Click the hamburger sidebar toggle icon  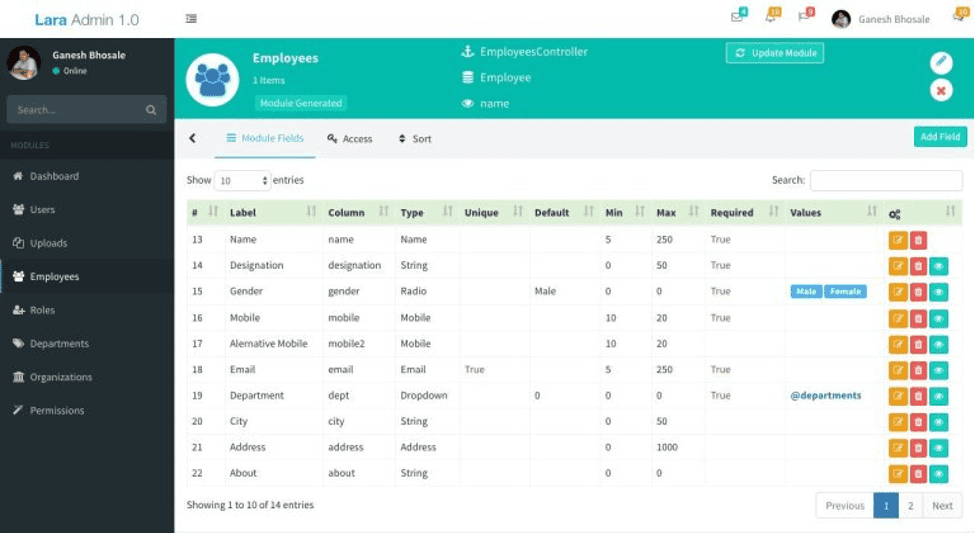click(191, 19)
